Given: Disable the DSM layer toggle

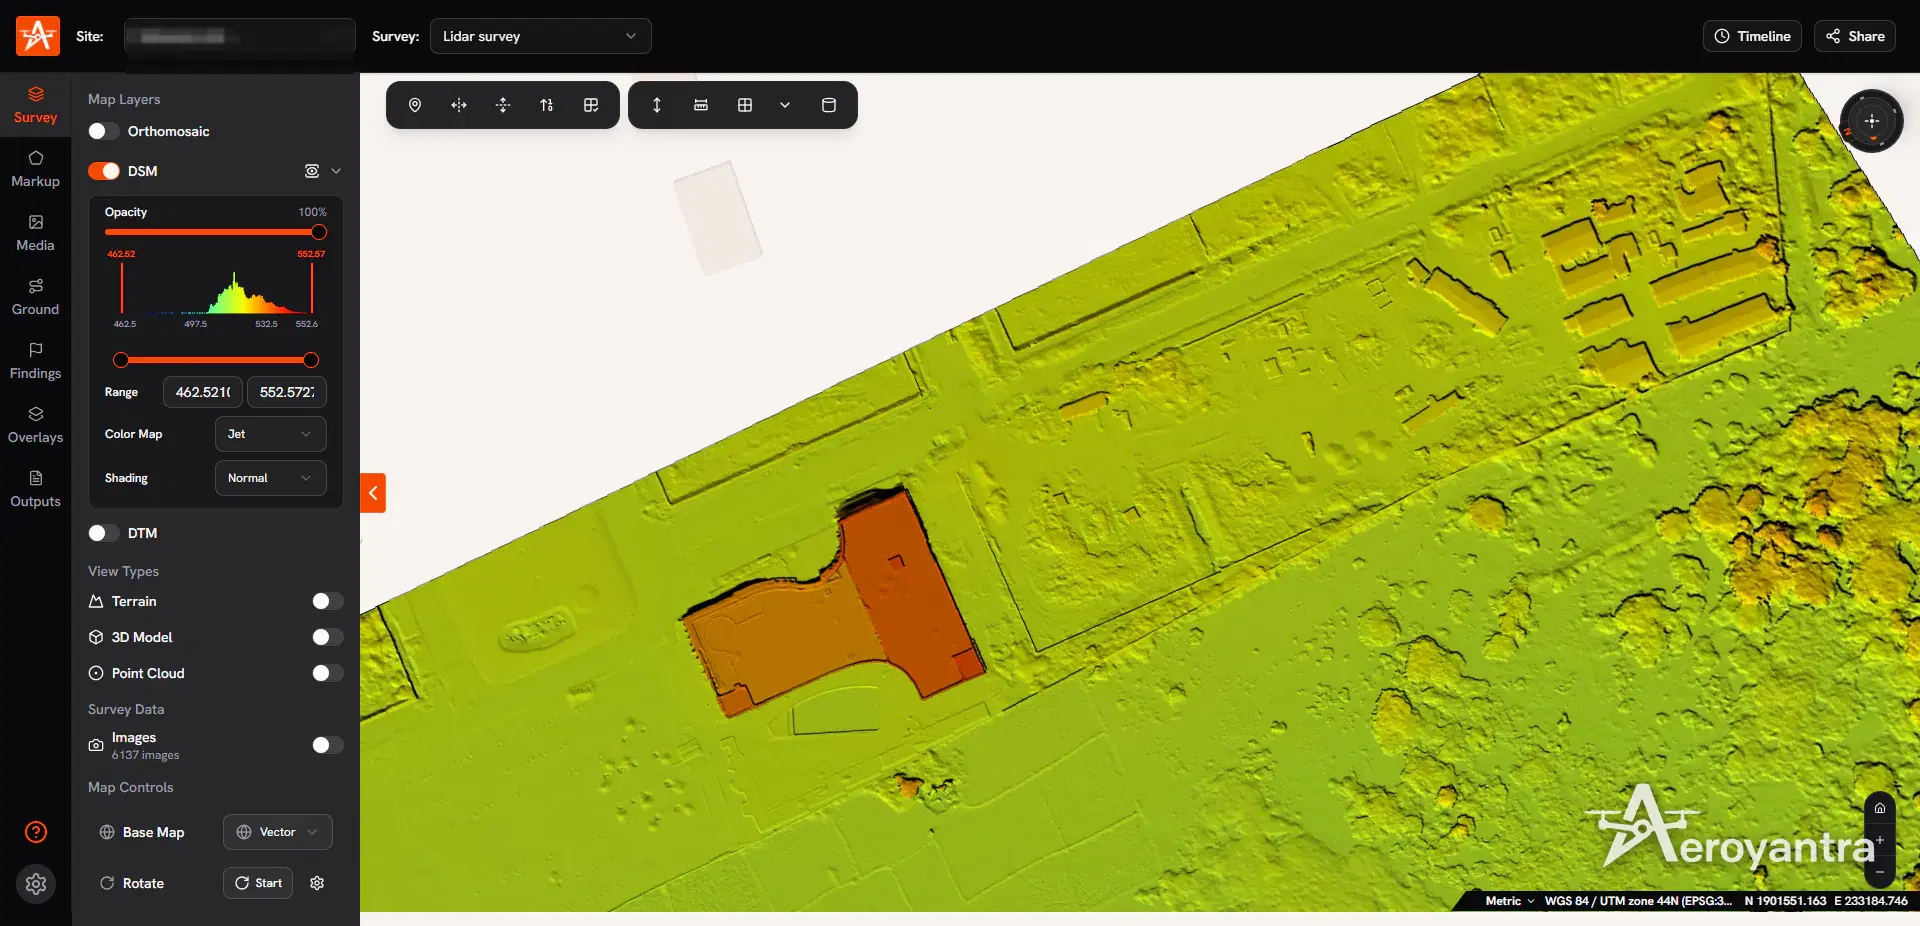Looking at the screenshot, I should point(104,171).
